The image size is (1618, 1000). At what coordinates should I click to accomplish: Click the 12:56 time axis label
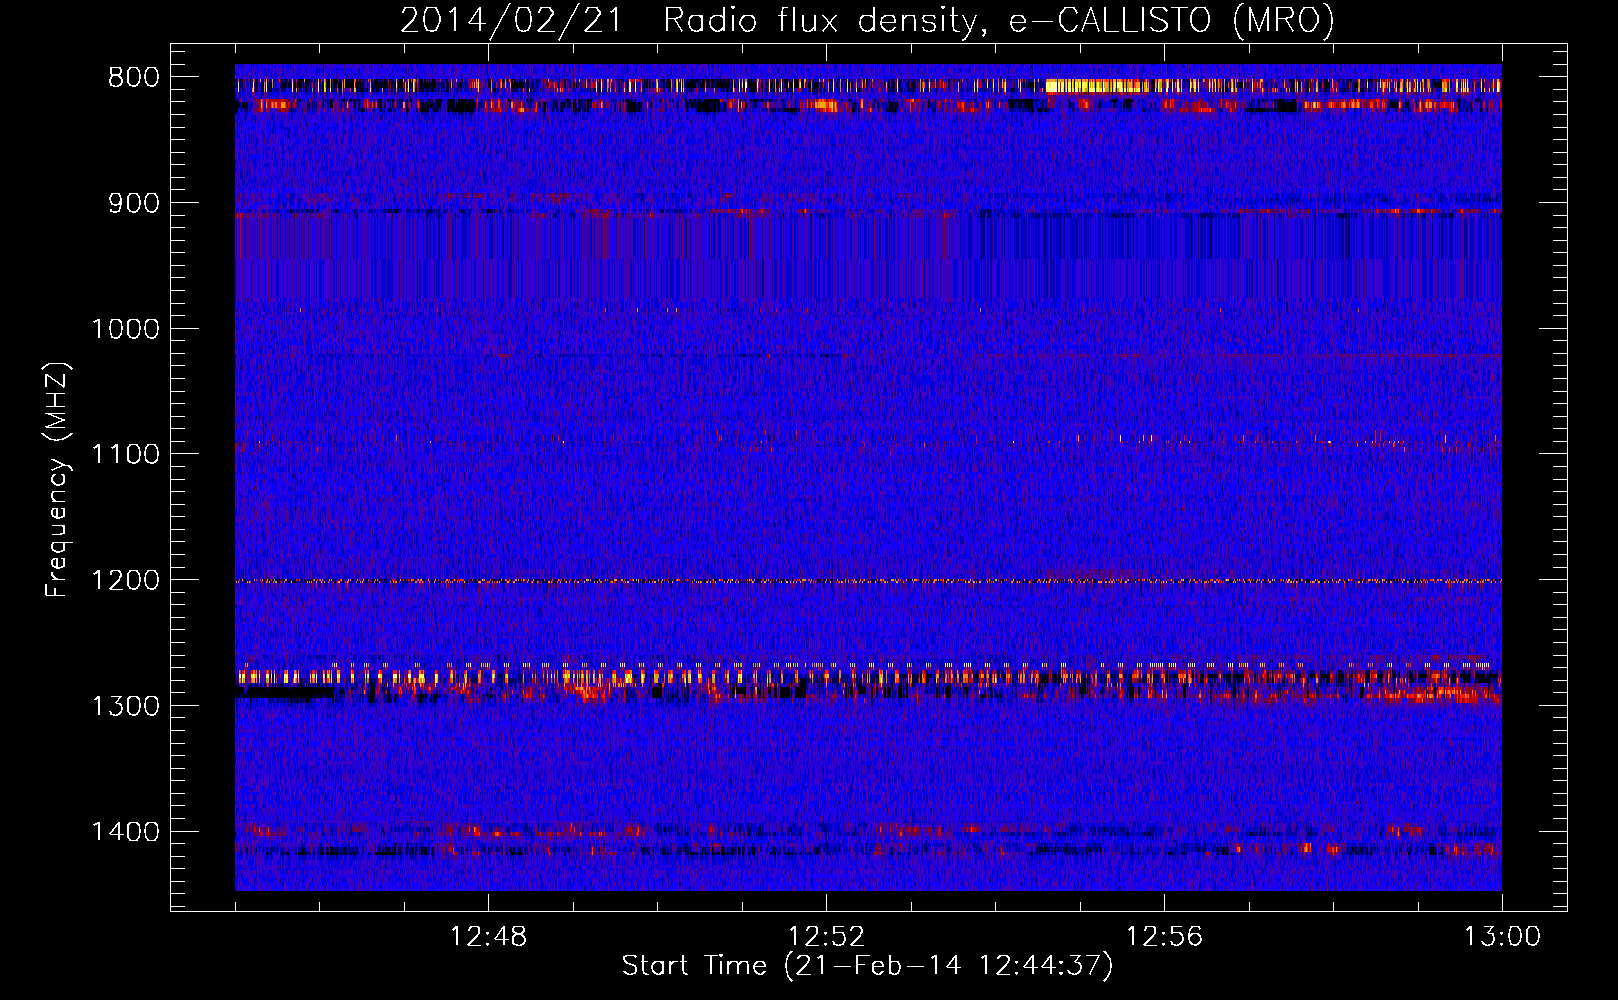click(1164, 937)
